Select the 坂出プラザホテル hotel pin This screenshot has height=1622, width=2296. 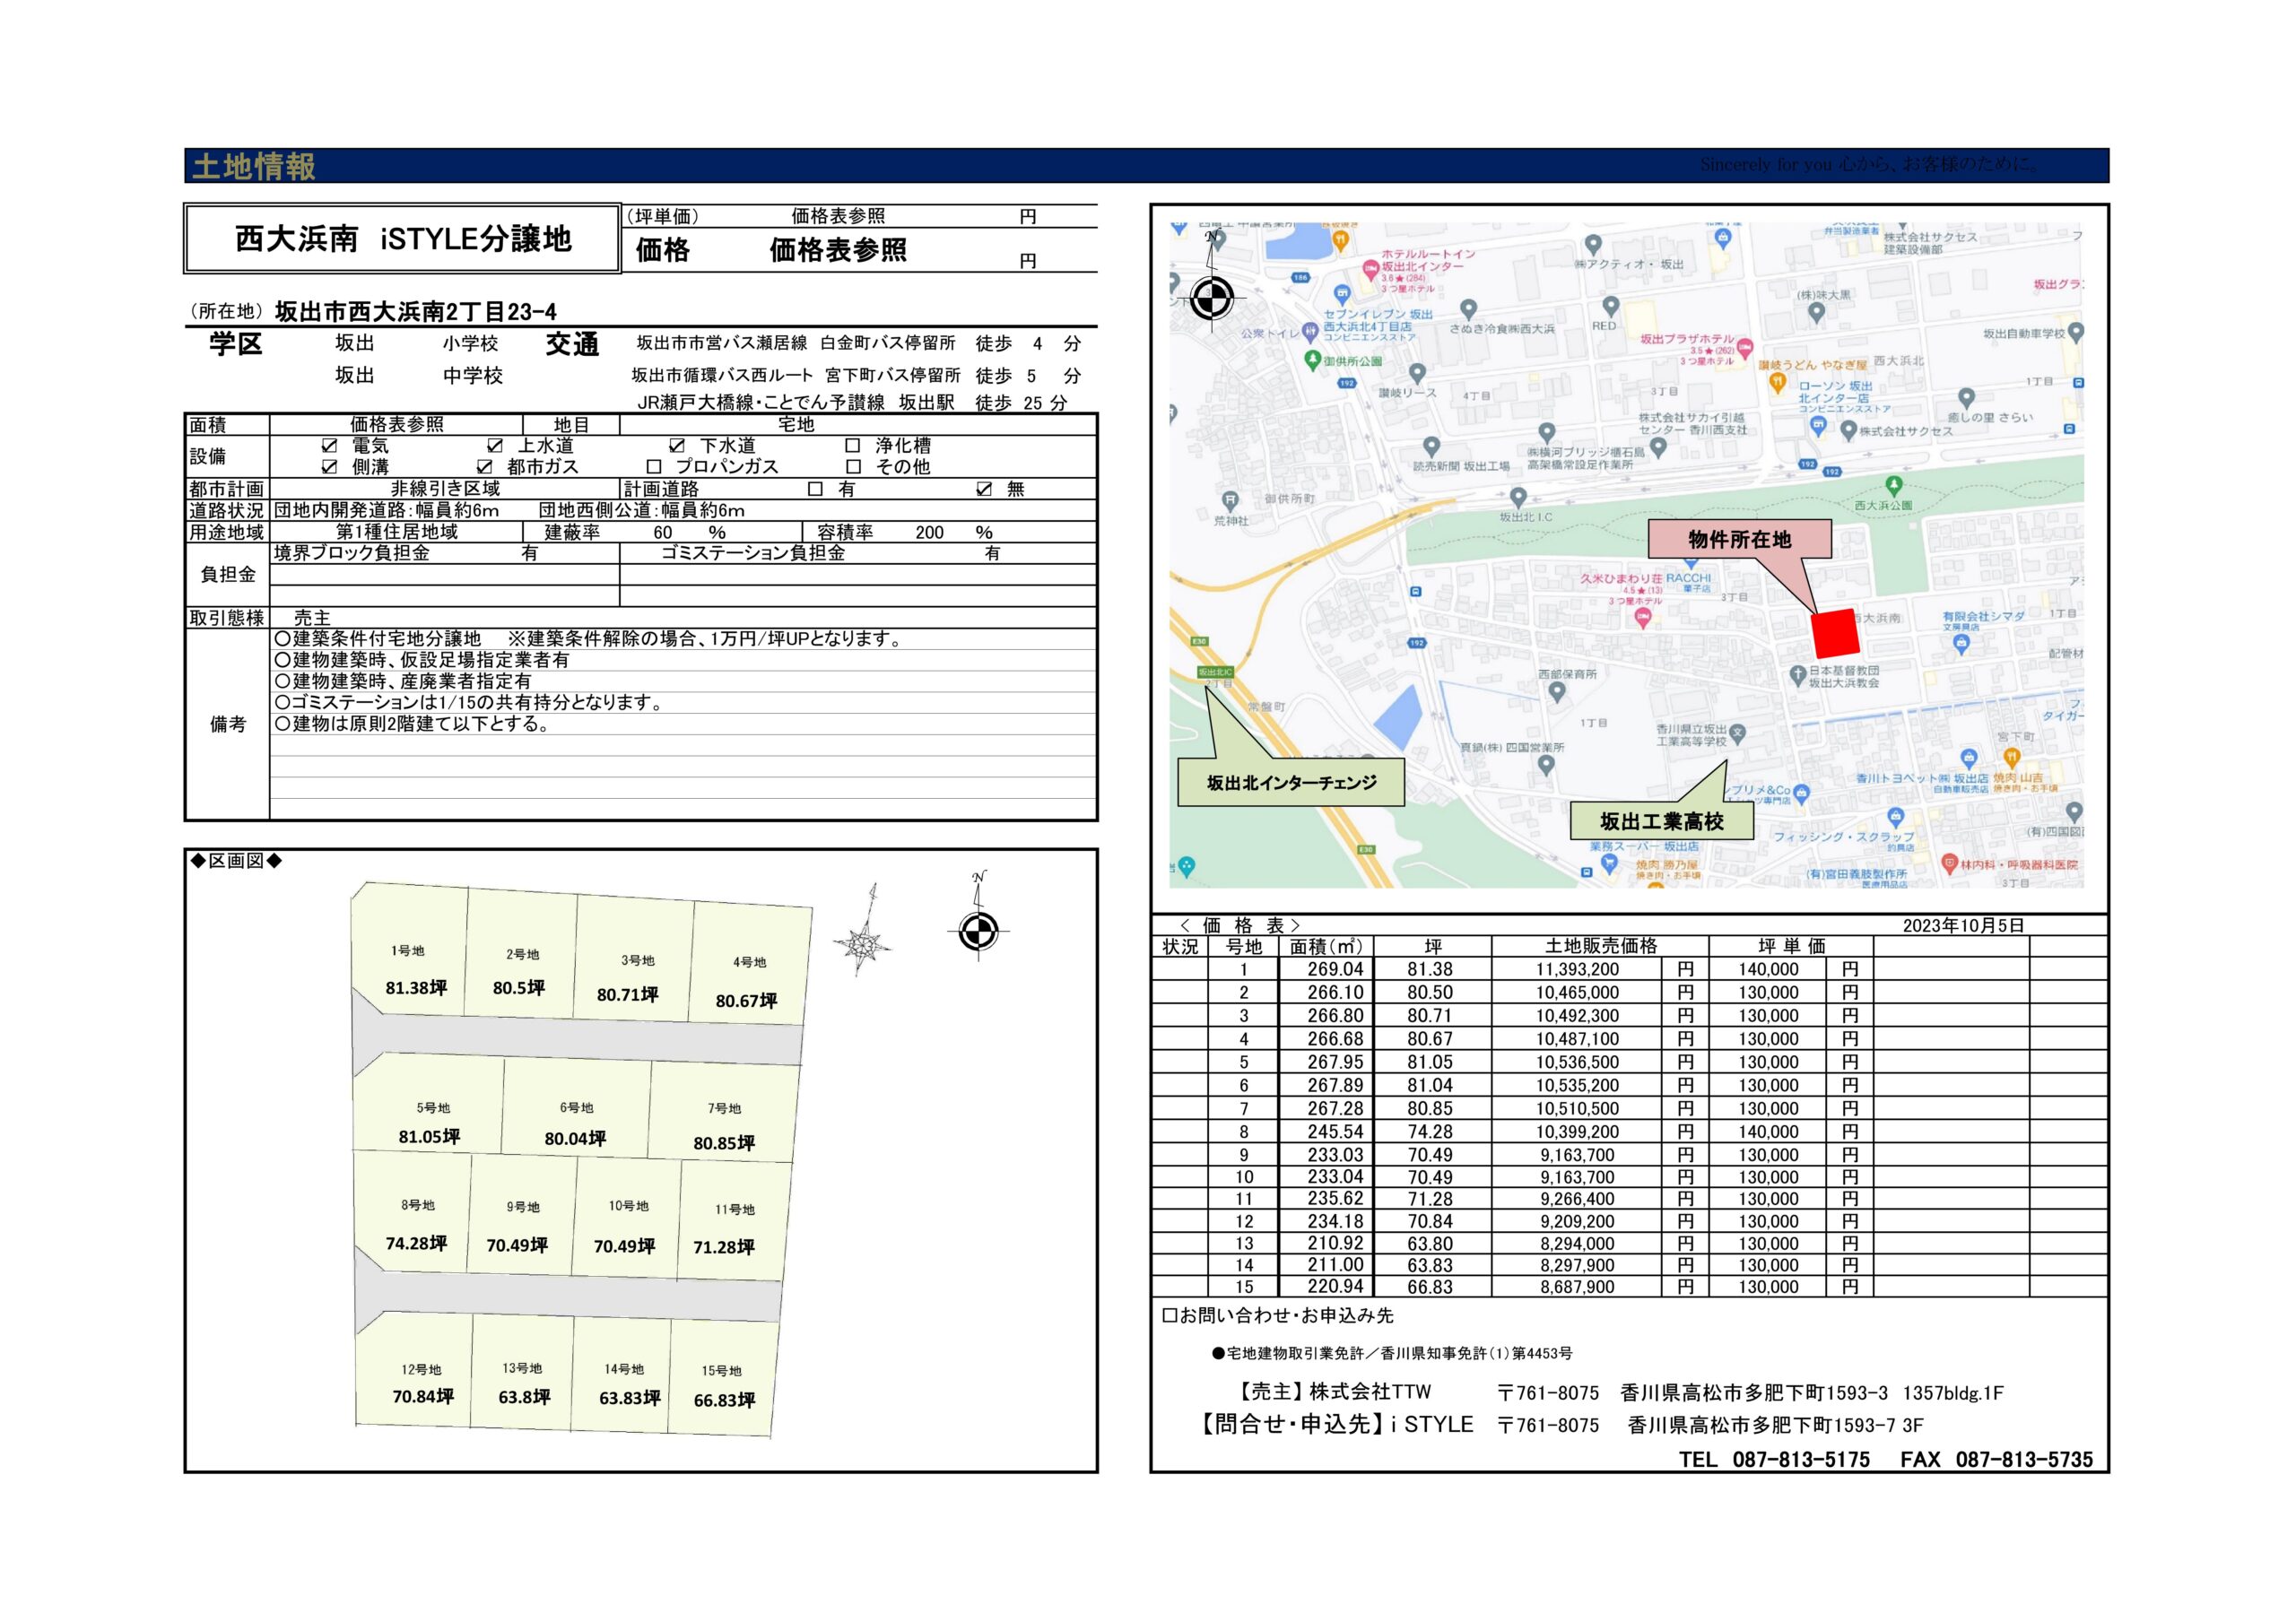[1744, 348]
